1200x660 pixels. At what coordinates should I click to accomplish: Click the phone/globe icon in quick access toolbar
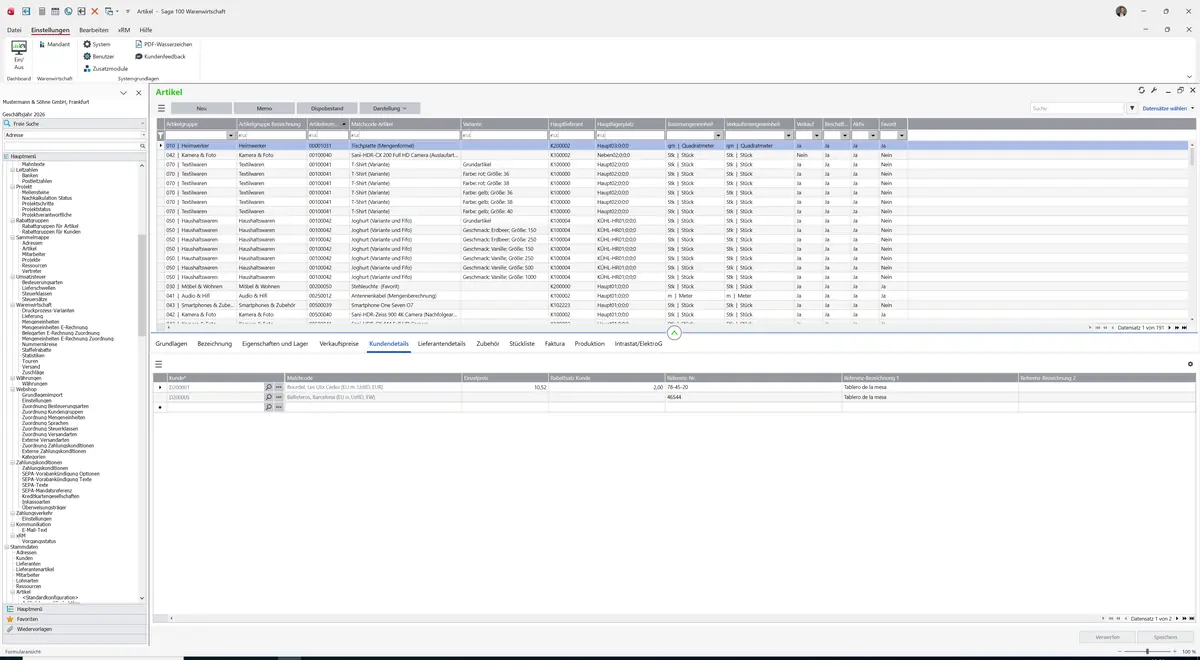(x=68, y=11)
